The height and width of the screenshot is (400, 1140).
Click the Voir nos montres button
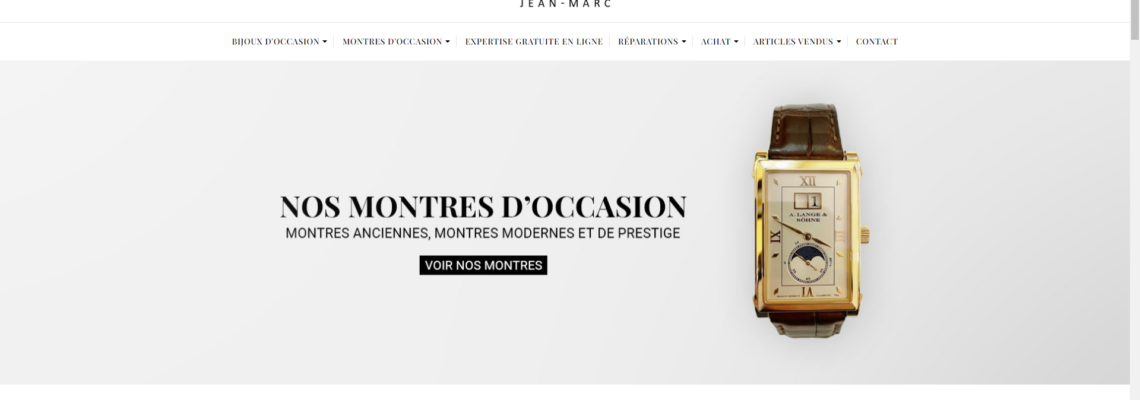coord(483,265)
